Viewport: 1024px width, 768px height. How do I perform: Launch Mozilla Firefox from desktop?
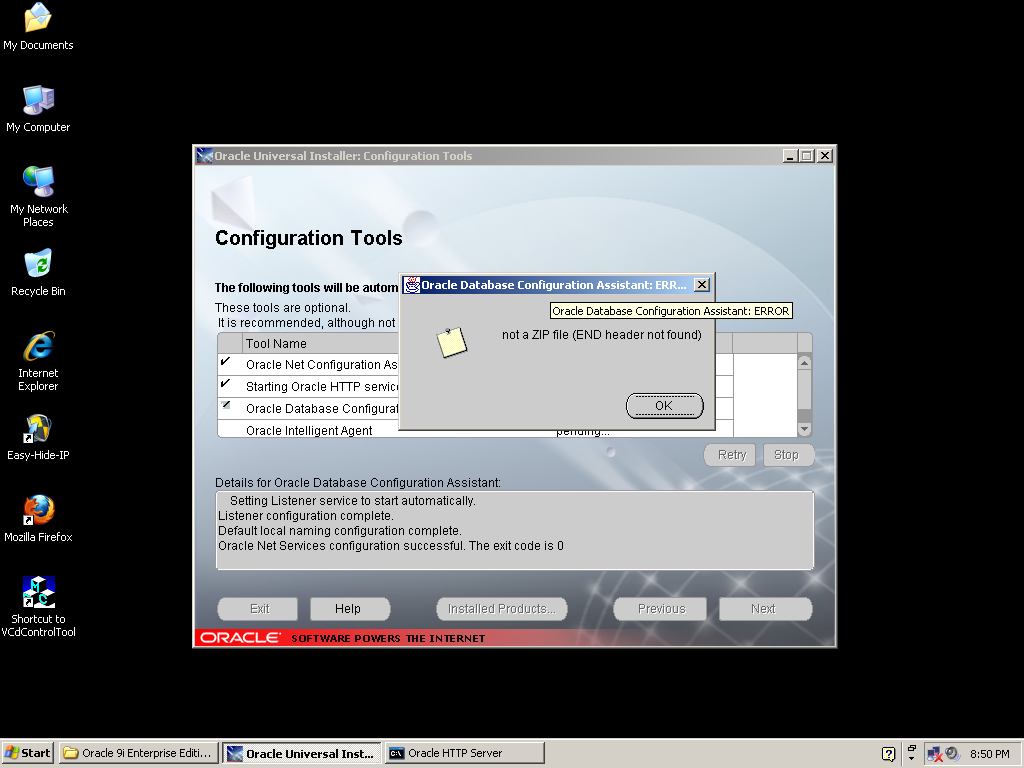click(38, 511)
